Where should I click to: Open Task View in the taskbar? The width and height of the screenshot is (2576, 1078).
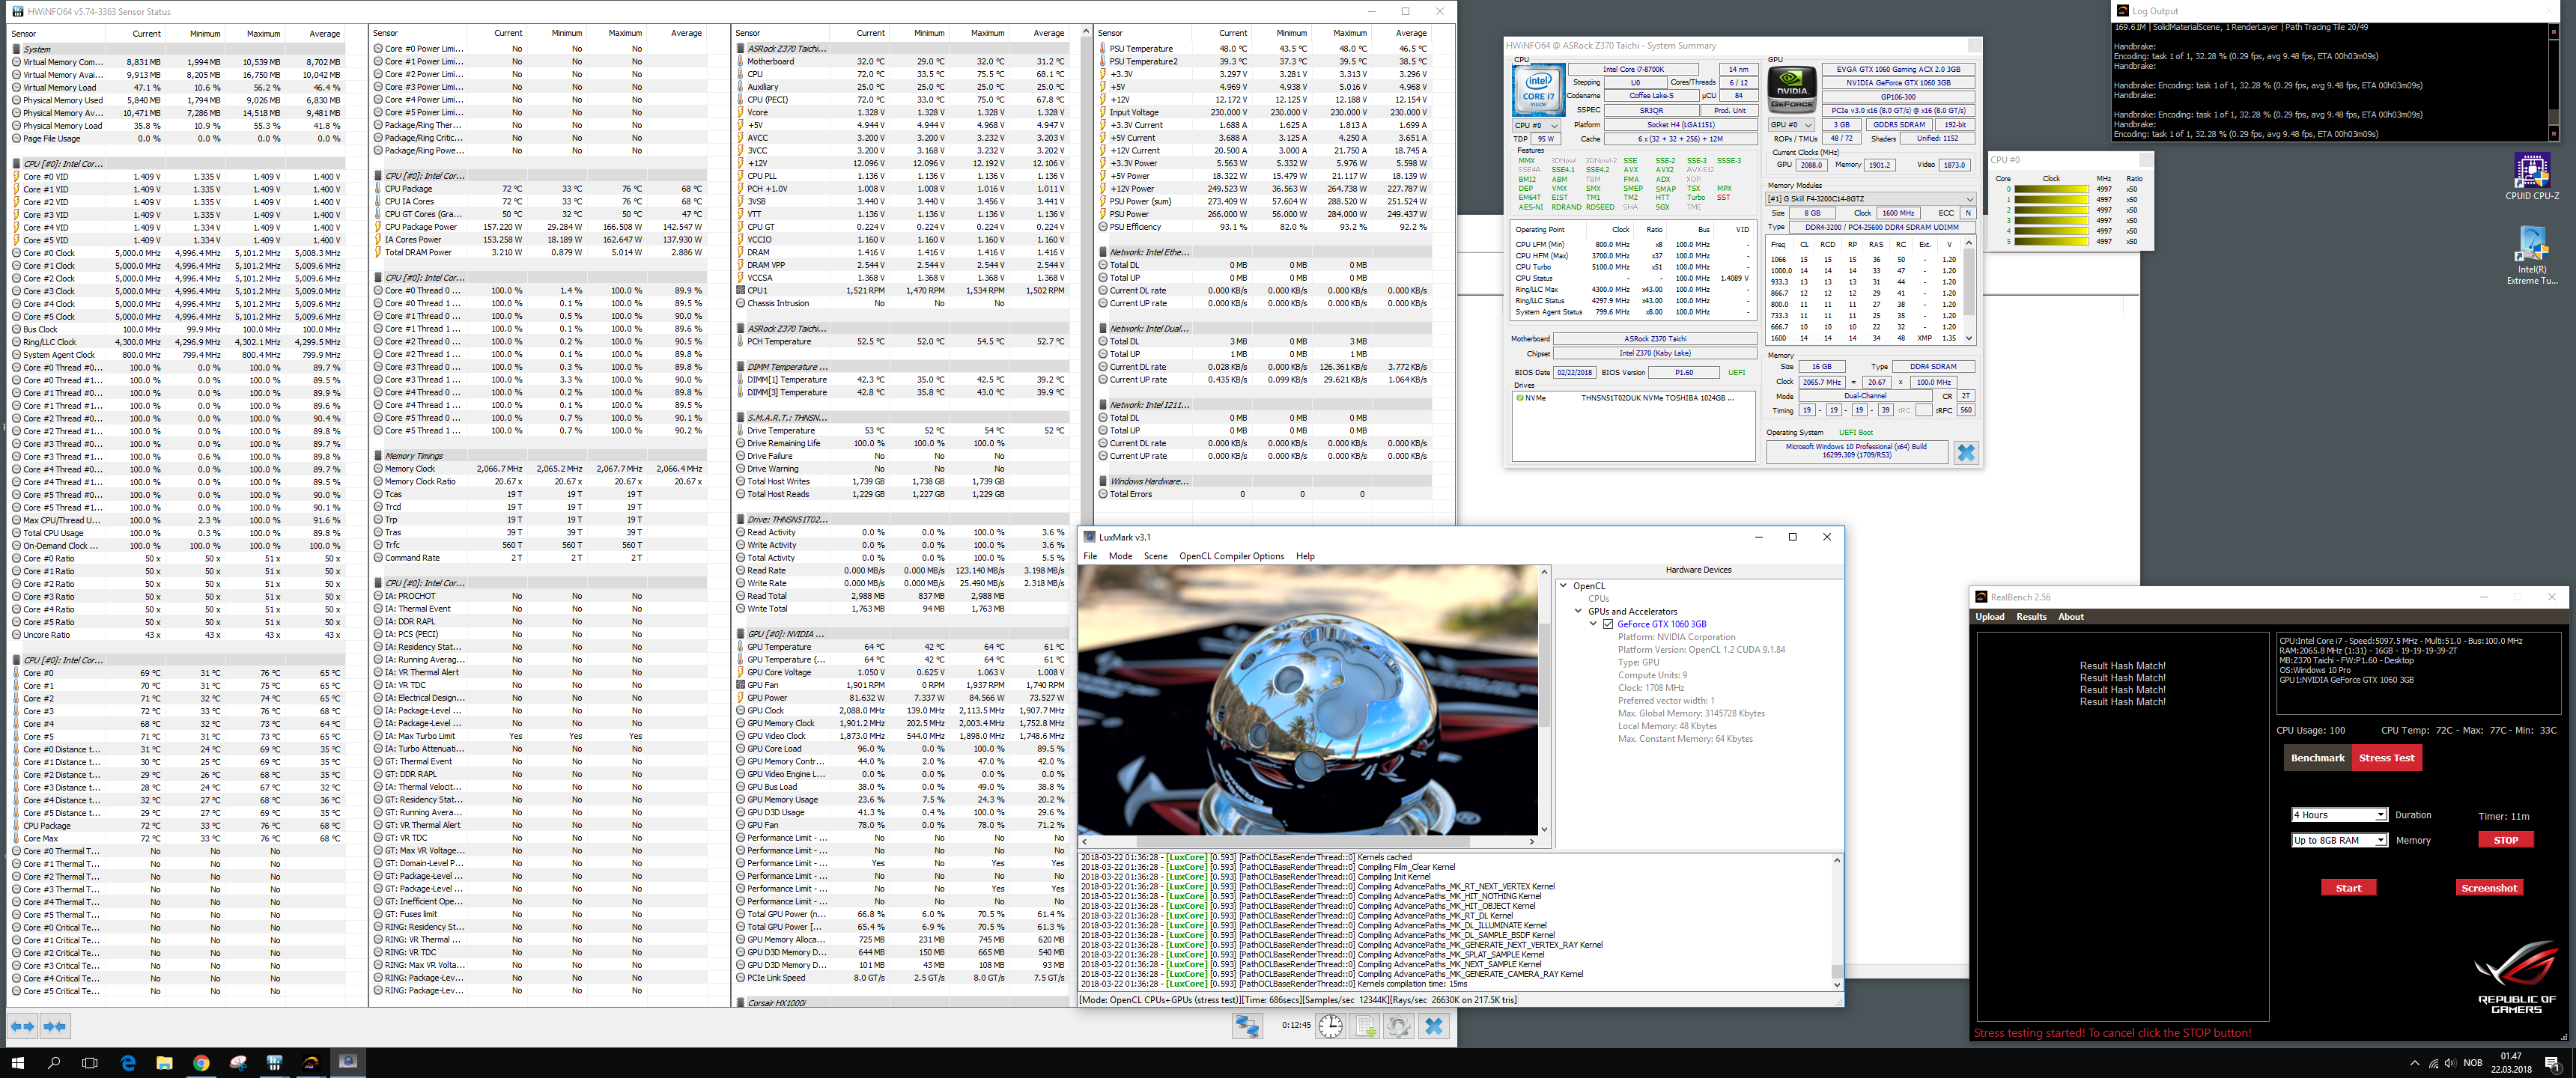pos(90,1062)
